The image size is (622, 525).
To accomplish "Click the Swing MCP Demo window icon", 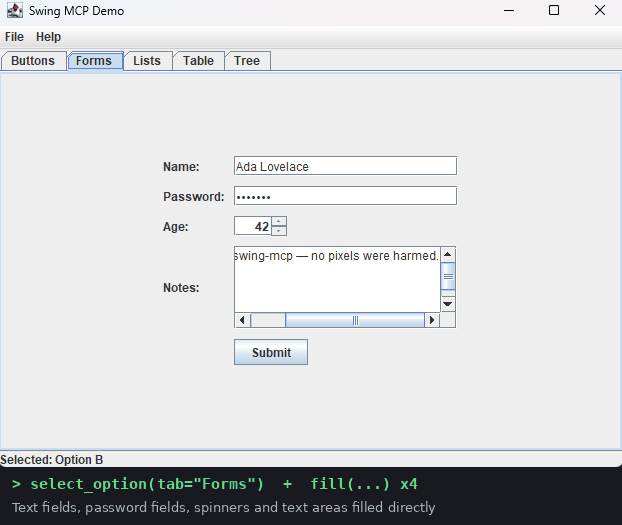I will (15, 11).
